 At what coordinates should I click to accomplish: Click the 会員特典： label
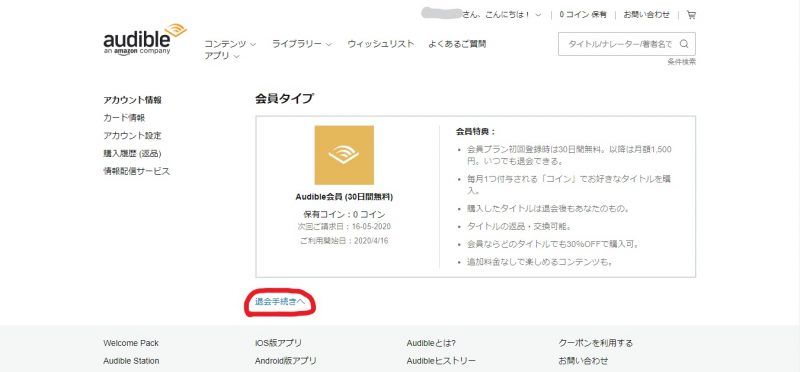point(476,132)
